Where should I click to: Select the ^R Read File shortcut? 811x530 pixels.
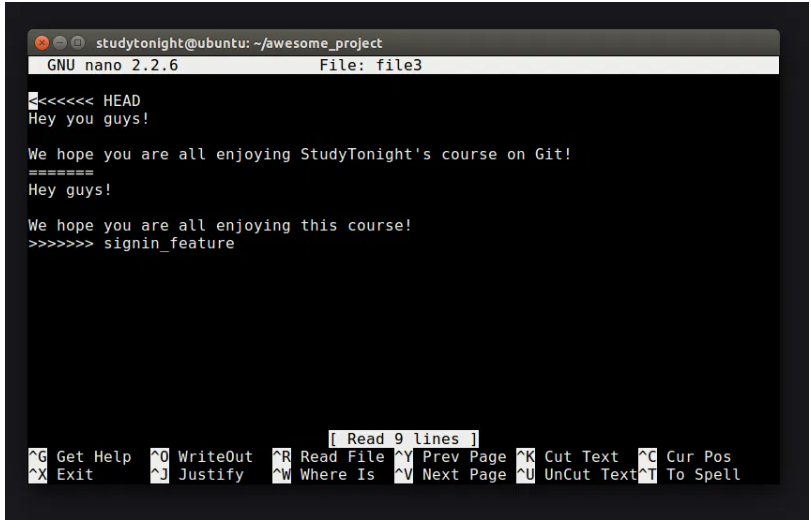click(328, 457)
